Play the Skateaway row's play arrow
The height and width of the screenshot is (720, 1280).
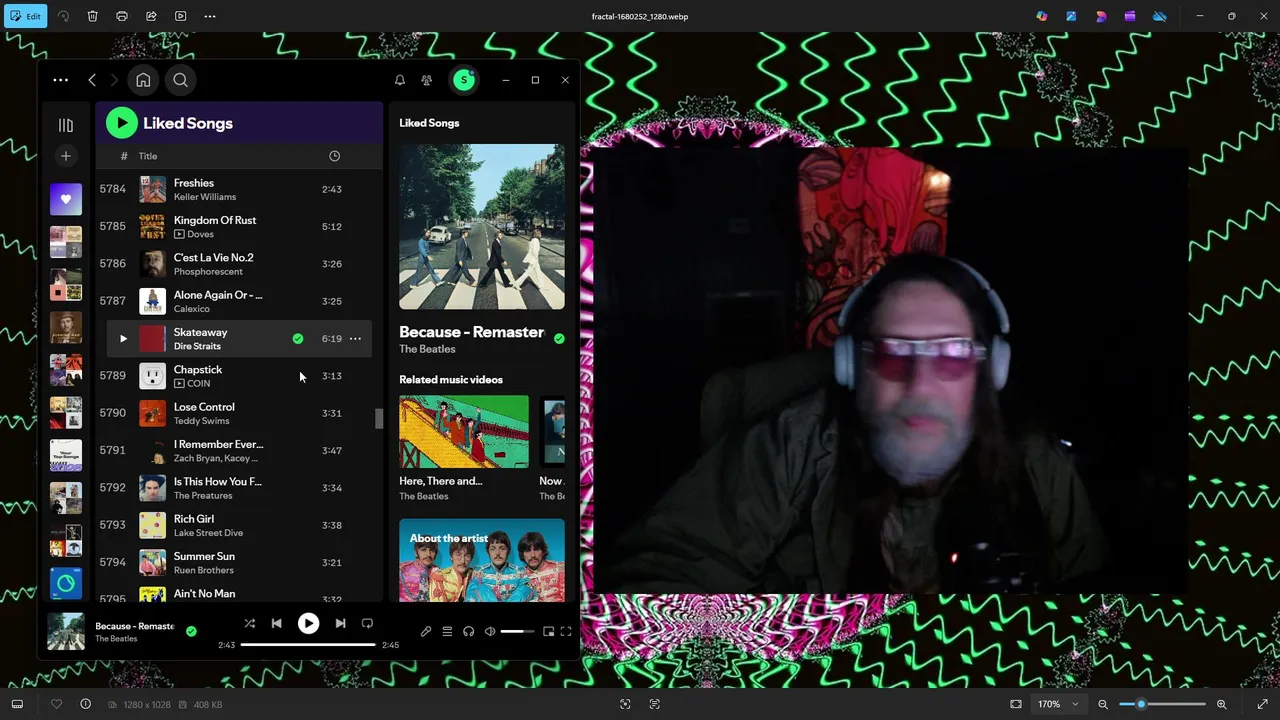pos(123,339)
